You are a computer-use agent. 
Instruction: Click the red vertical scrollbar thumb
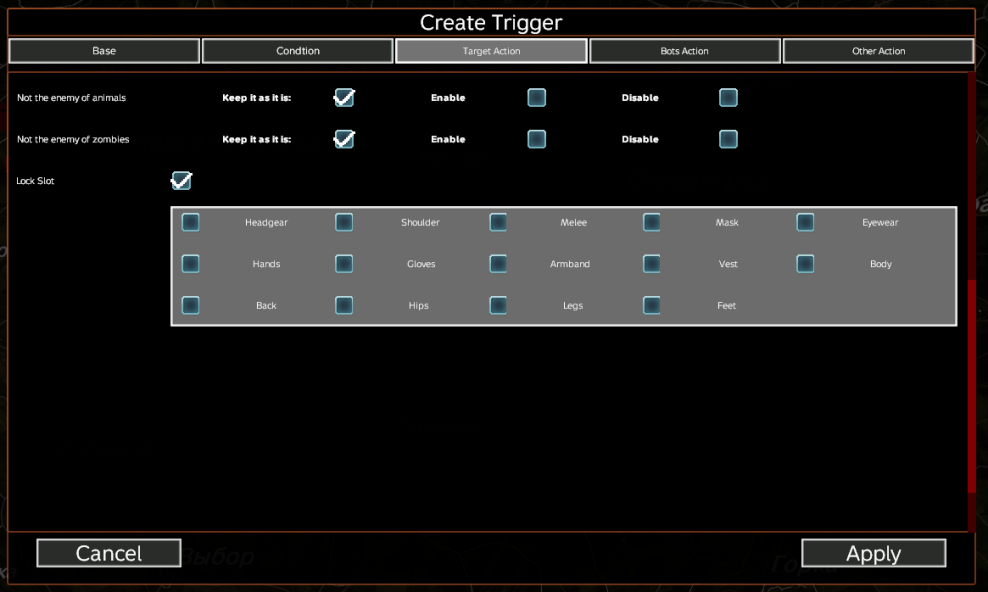tap(971, 385)
